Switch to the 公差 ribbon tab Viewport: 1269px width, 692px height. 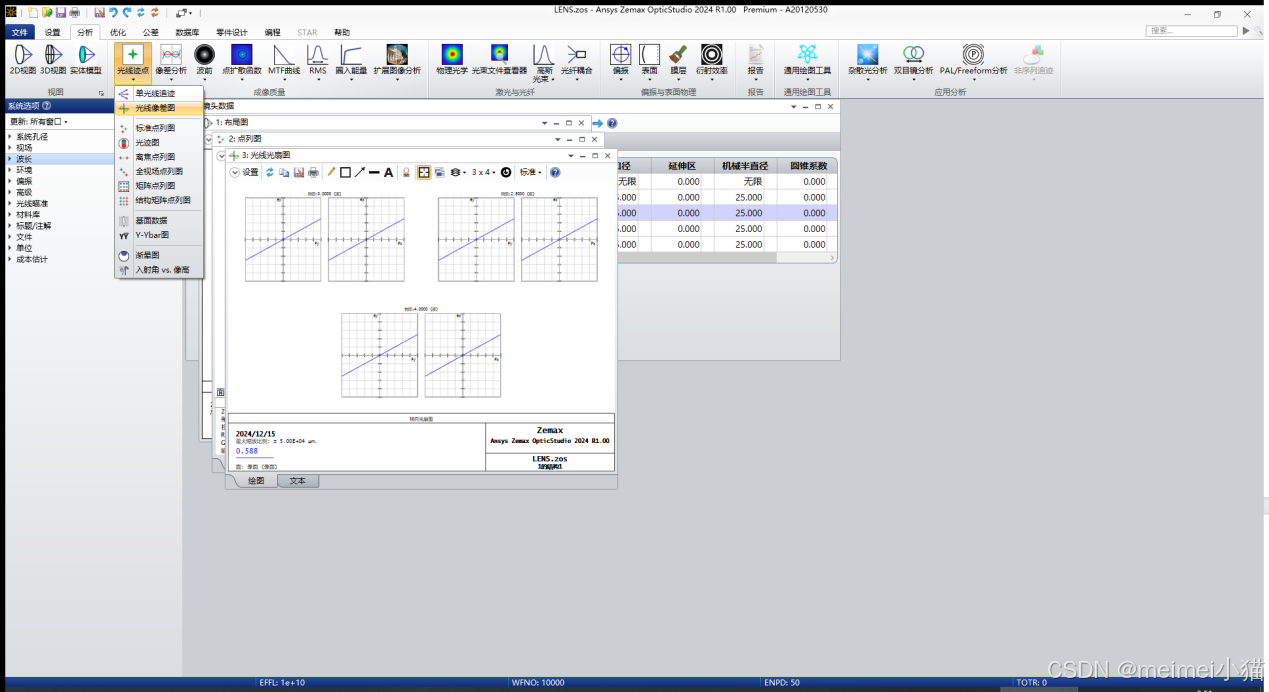click(150, 32)
